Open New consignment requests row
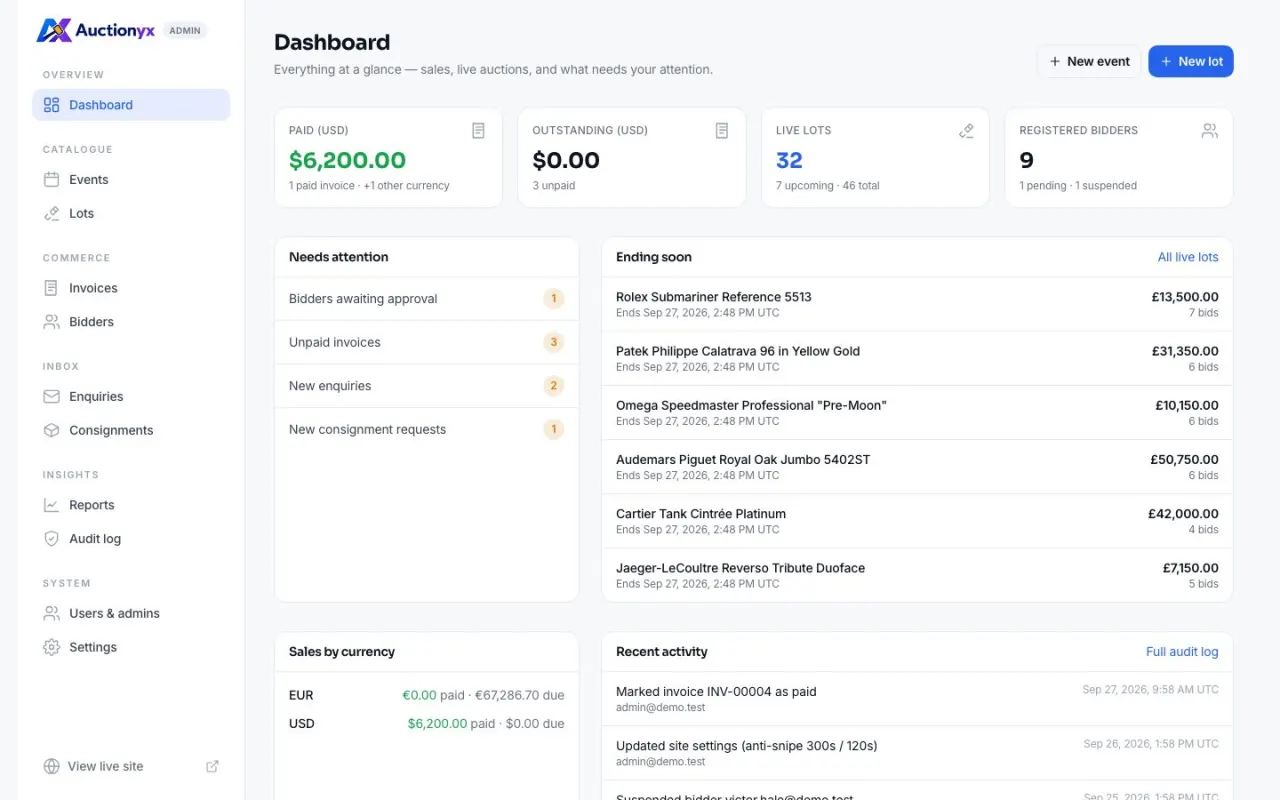This screenshot has height=800, width=1280. pyautogui.click(x=427, y=430)
